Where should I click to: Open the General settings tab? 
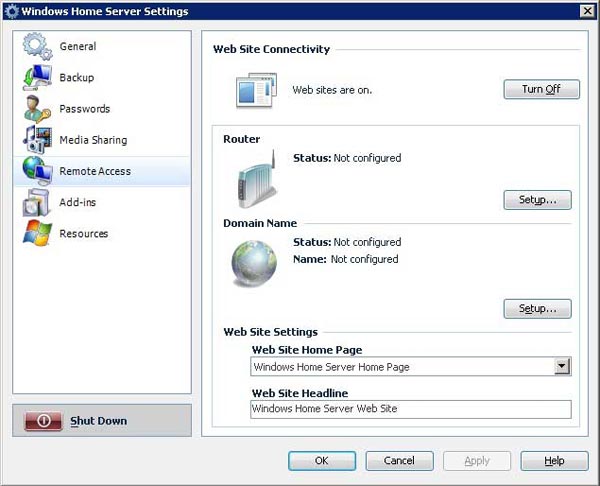coord(102,47)
